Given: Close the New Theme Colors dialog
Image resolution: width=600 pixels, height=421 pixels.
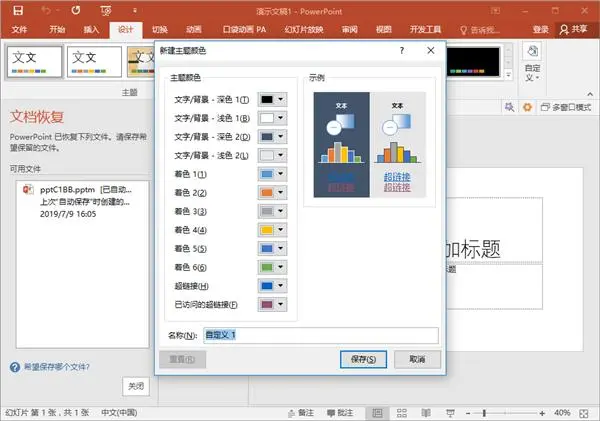Looking at the screenshot, I should (x=430, y=51).
